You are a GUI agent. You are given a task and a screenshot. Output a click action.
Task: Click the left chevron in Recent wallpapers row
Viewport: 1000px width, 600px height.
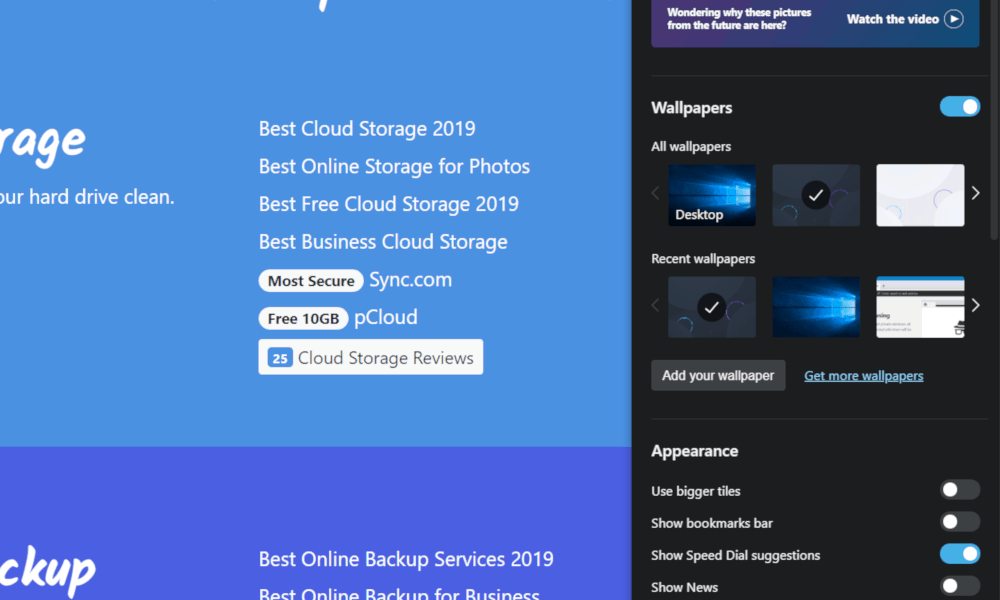(655, 305)
